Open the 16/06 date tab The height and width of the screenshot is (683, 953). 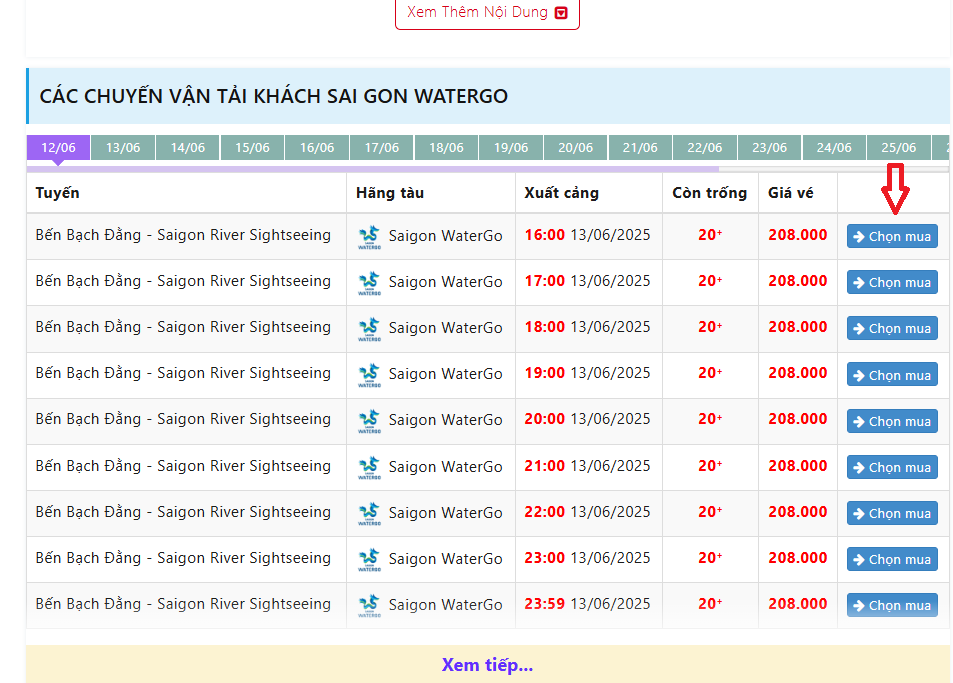(317, 148)
